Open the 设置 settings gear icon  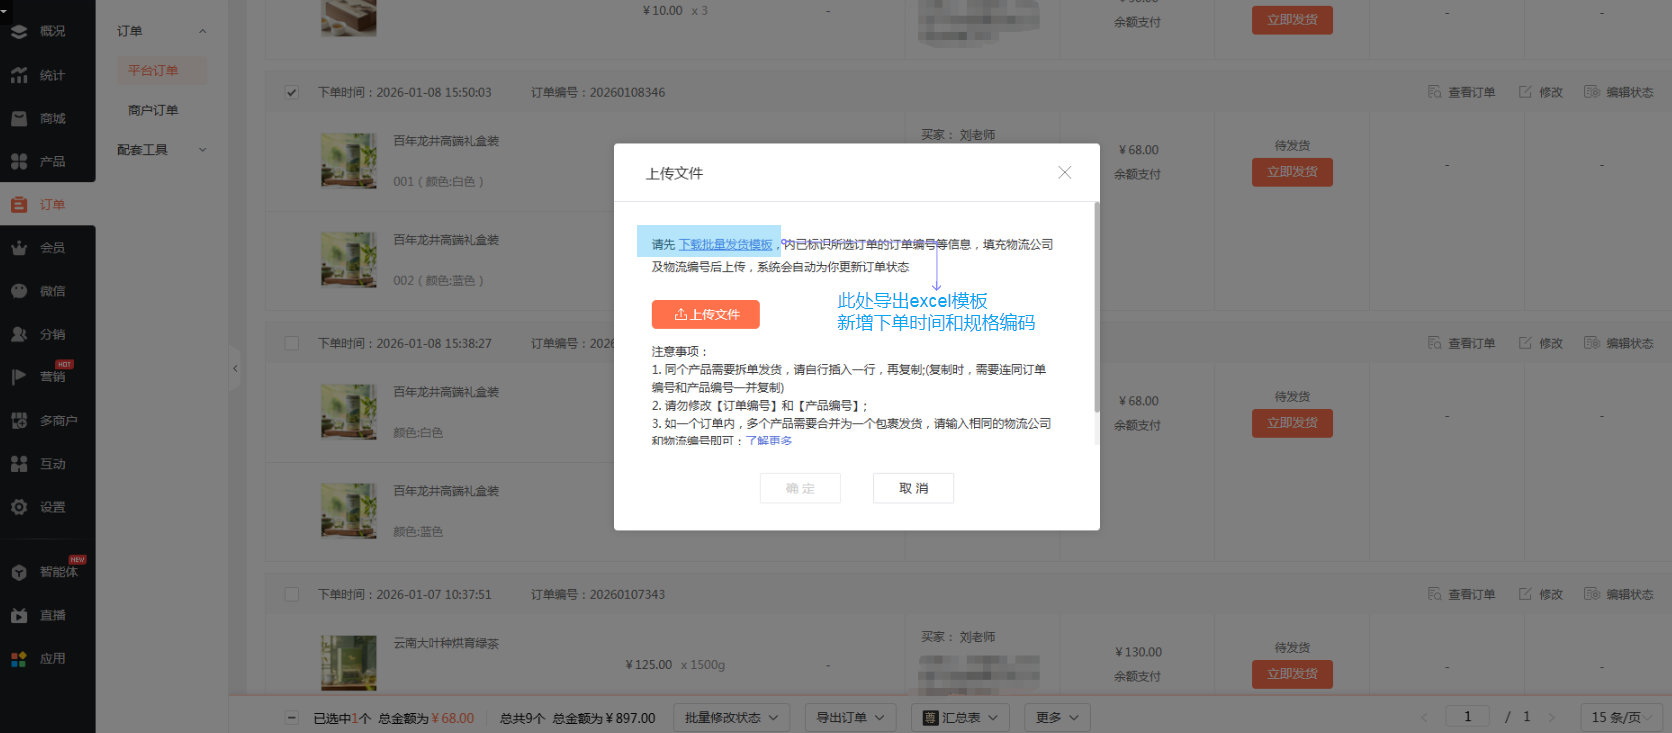19,507
